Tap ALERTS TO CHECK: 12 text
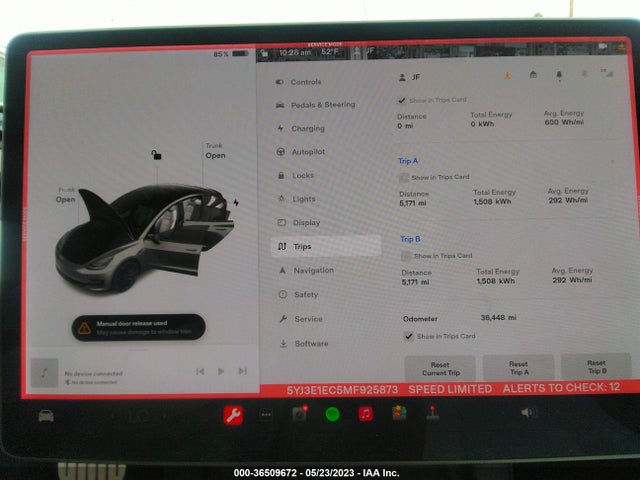This screenshot has width=640, height=480. tap(562, 388)
